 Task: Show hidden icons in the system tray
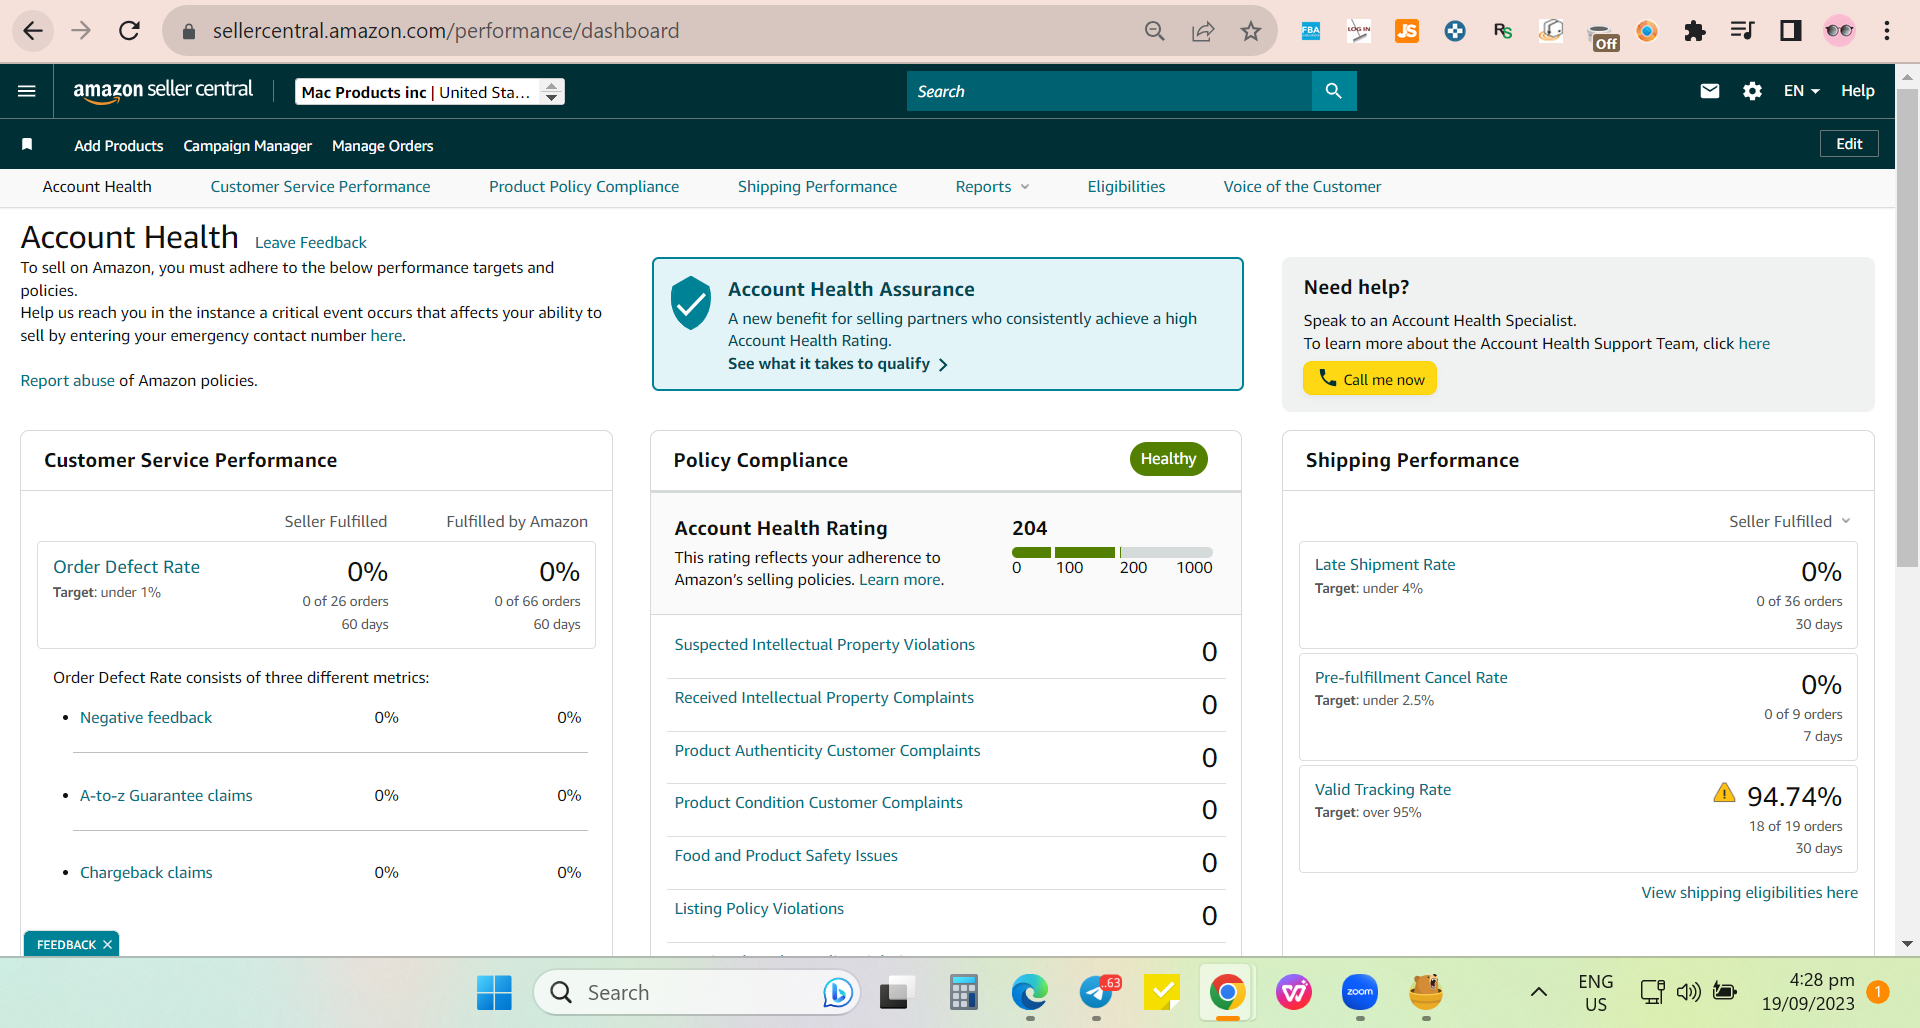[x=1539, y=992]
